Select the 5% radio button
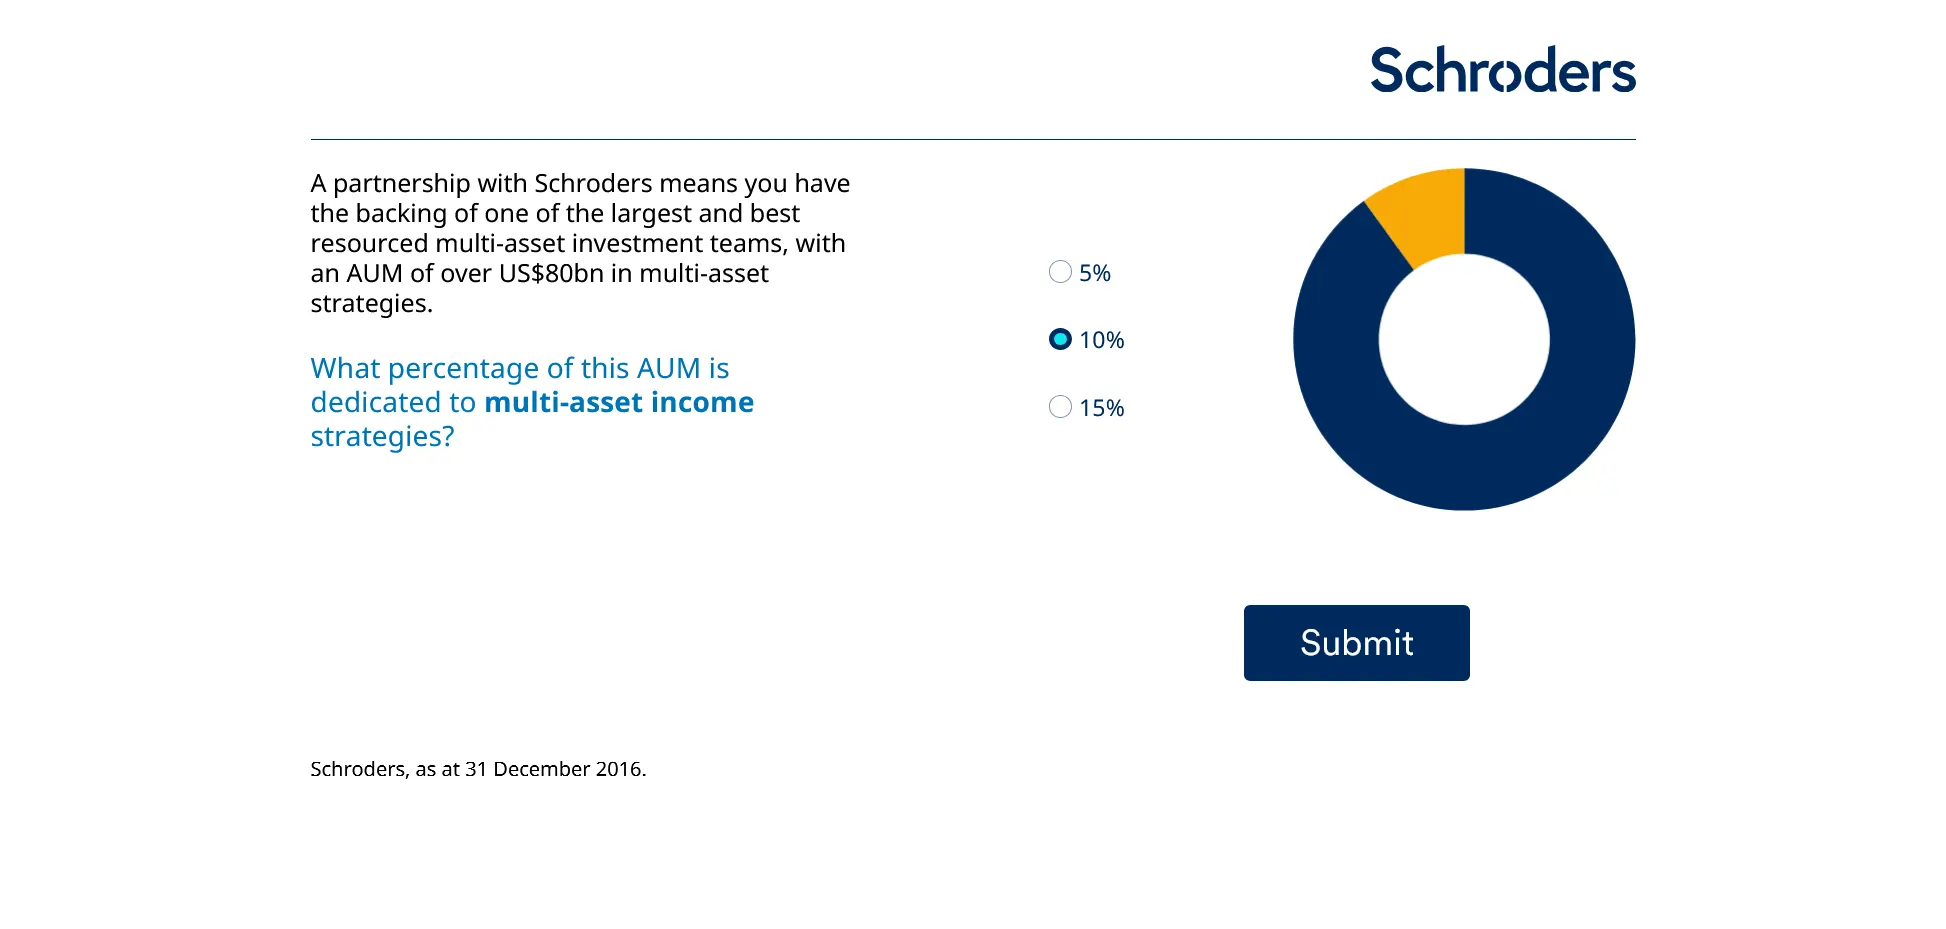Screen dimensions: 1946x929 (1060, 272)
